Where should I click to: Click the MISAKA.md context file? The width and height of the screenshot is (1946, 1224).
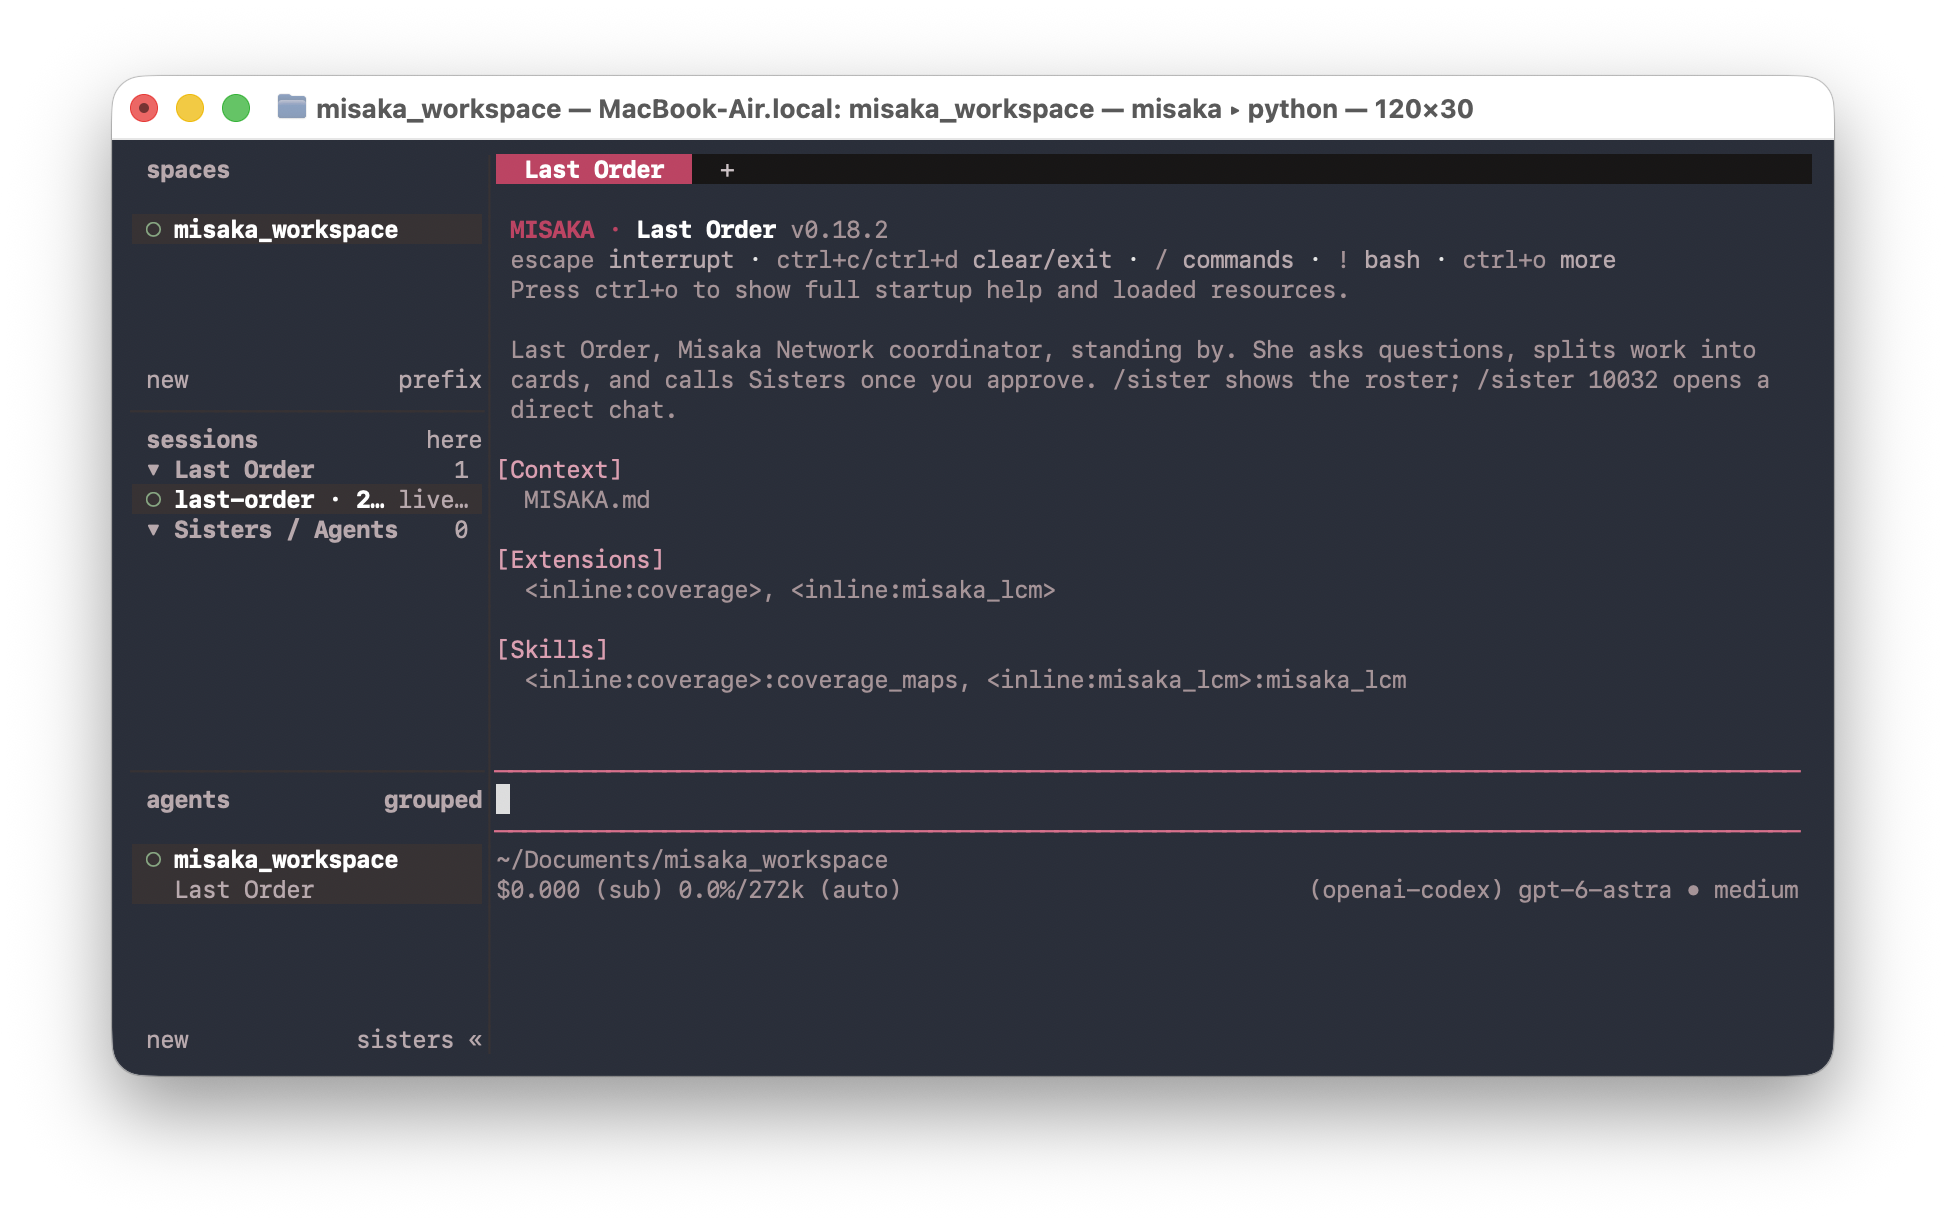pos(587,500)
